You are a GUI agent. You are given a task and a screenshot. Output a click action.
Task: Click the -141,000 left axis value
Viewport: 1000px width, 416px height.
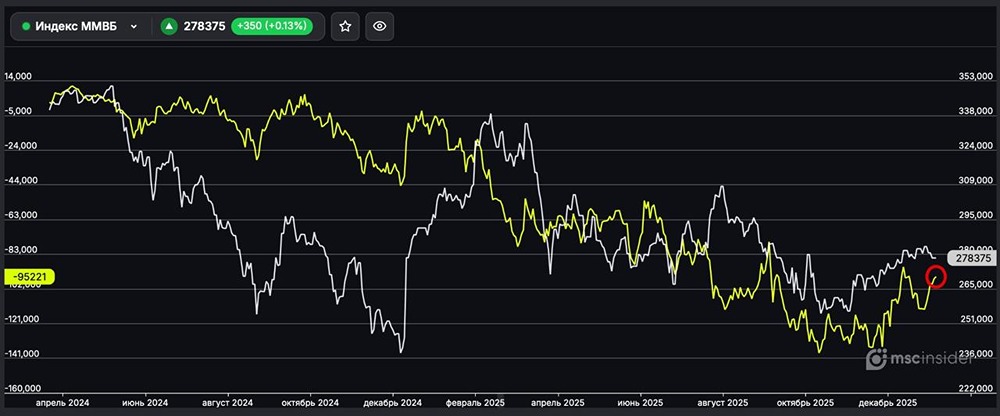coord(22,353)
